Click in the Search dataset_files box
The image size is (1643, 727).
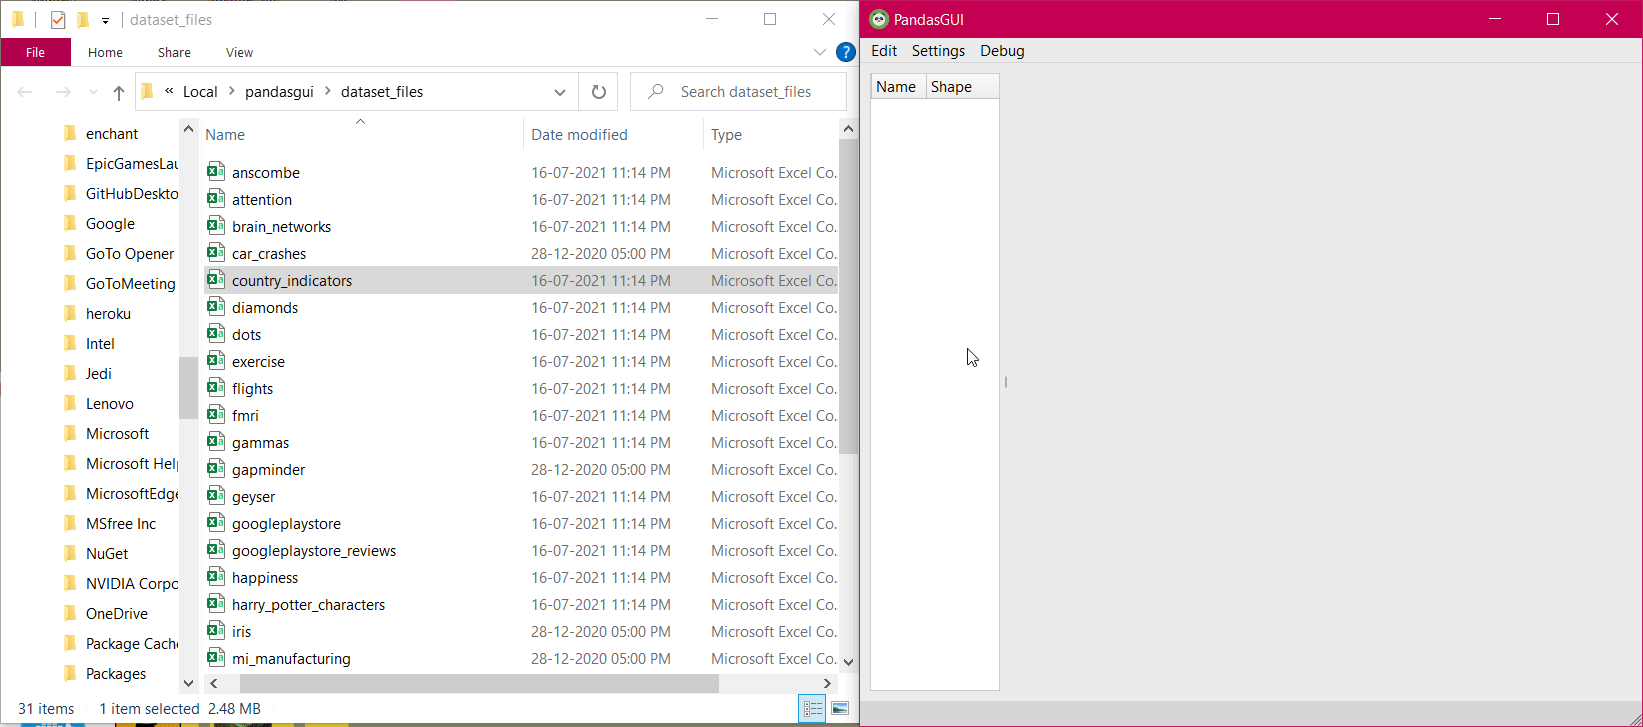(x=746, y=92)
